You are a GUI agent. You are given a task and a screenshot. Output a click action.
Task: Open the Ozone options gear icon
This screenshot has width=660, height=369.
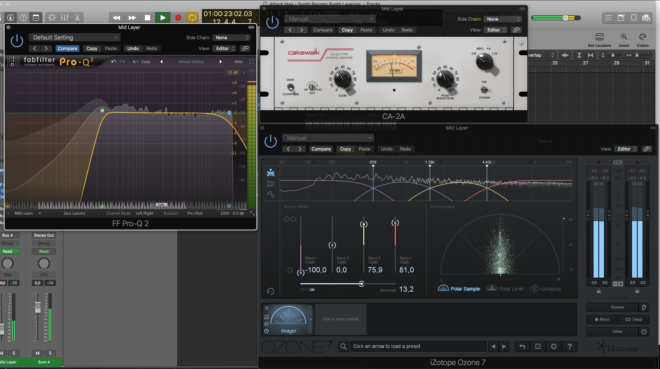point(554,347)
